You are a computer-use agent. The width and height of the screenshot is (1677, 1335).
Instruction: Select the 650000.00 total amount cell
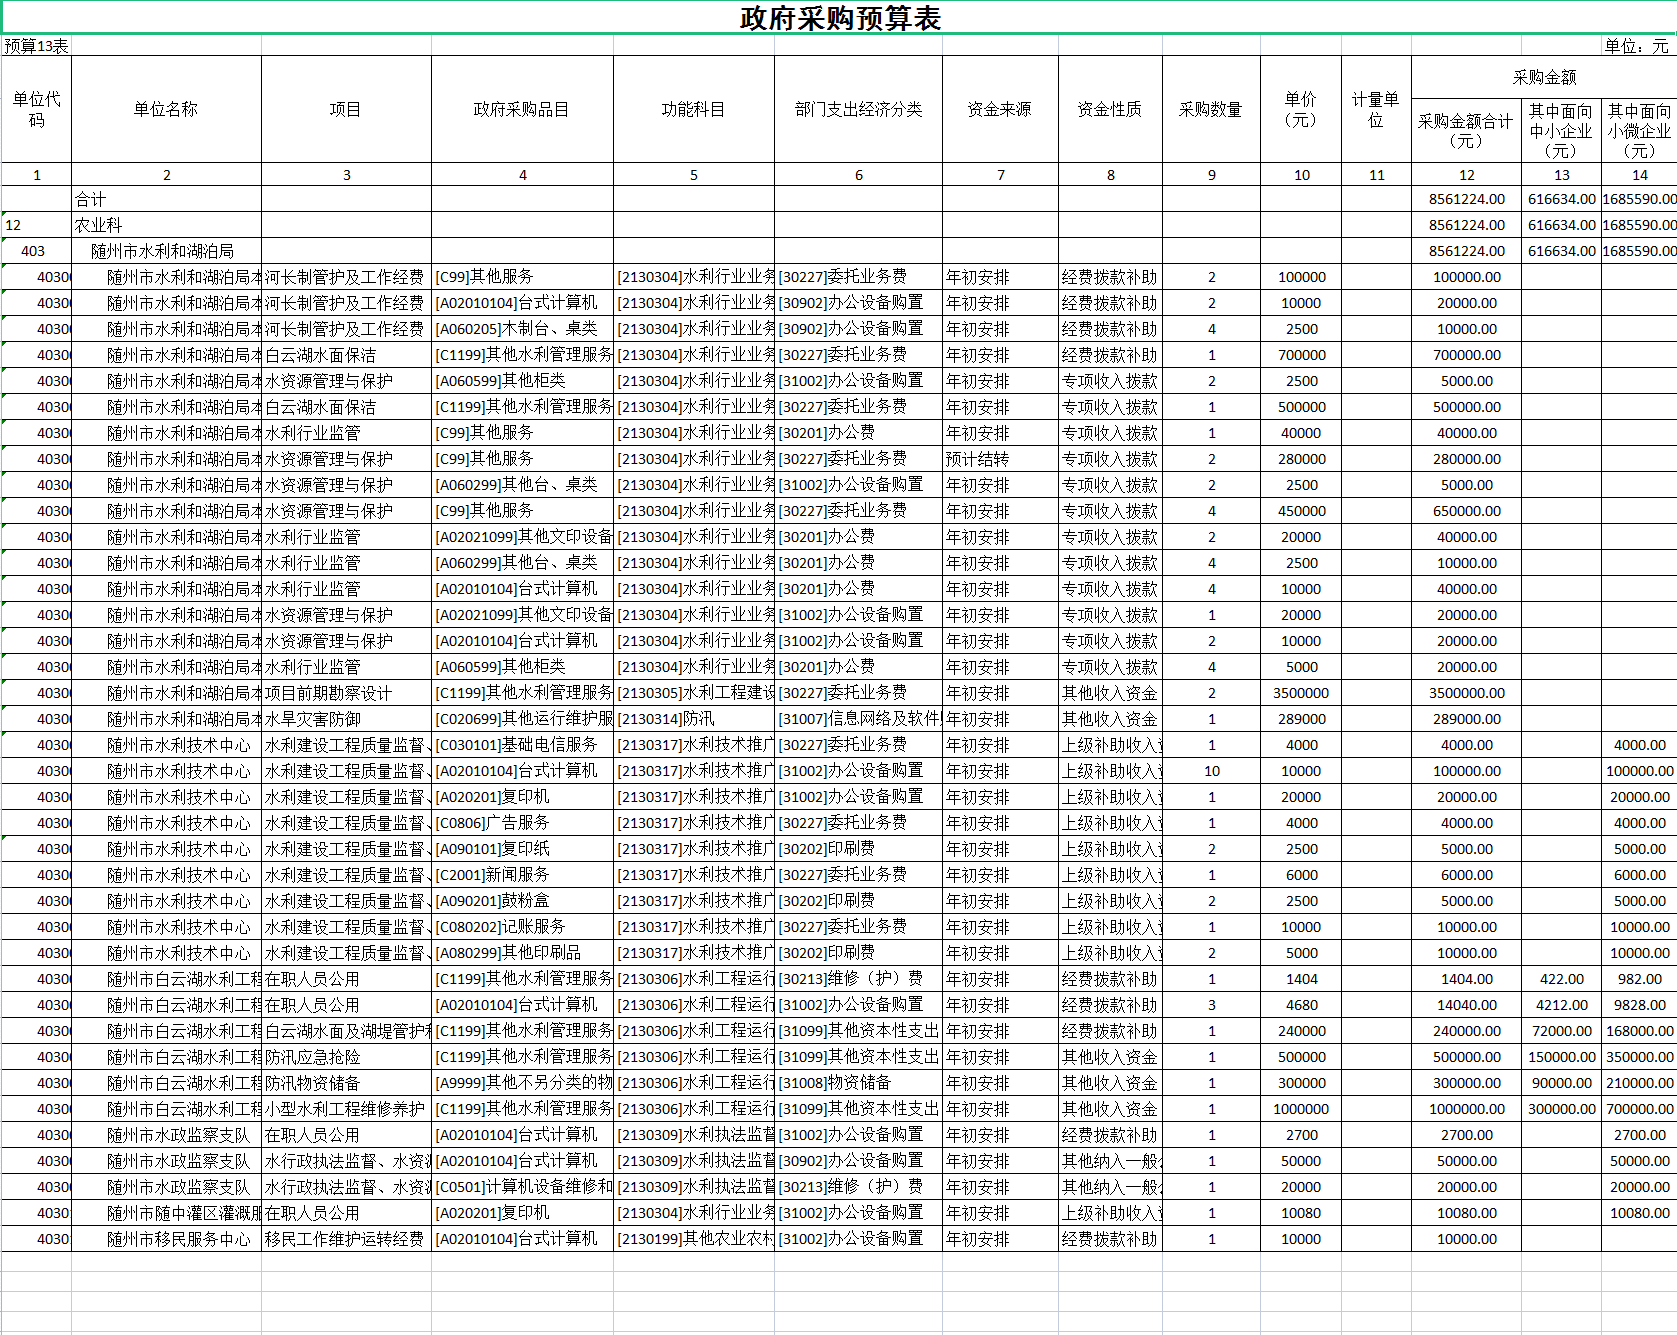pos(1466,511)
